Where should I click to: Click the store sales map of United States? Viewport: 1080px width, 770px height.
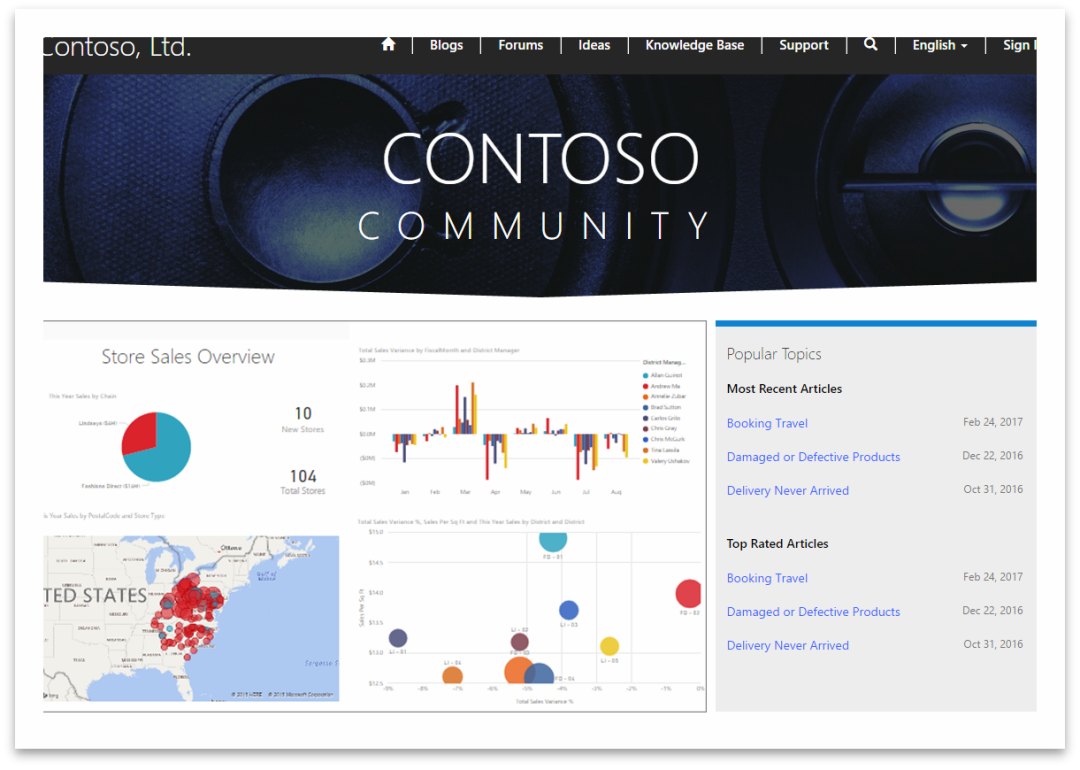191,618
